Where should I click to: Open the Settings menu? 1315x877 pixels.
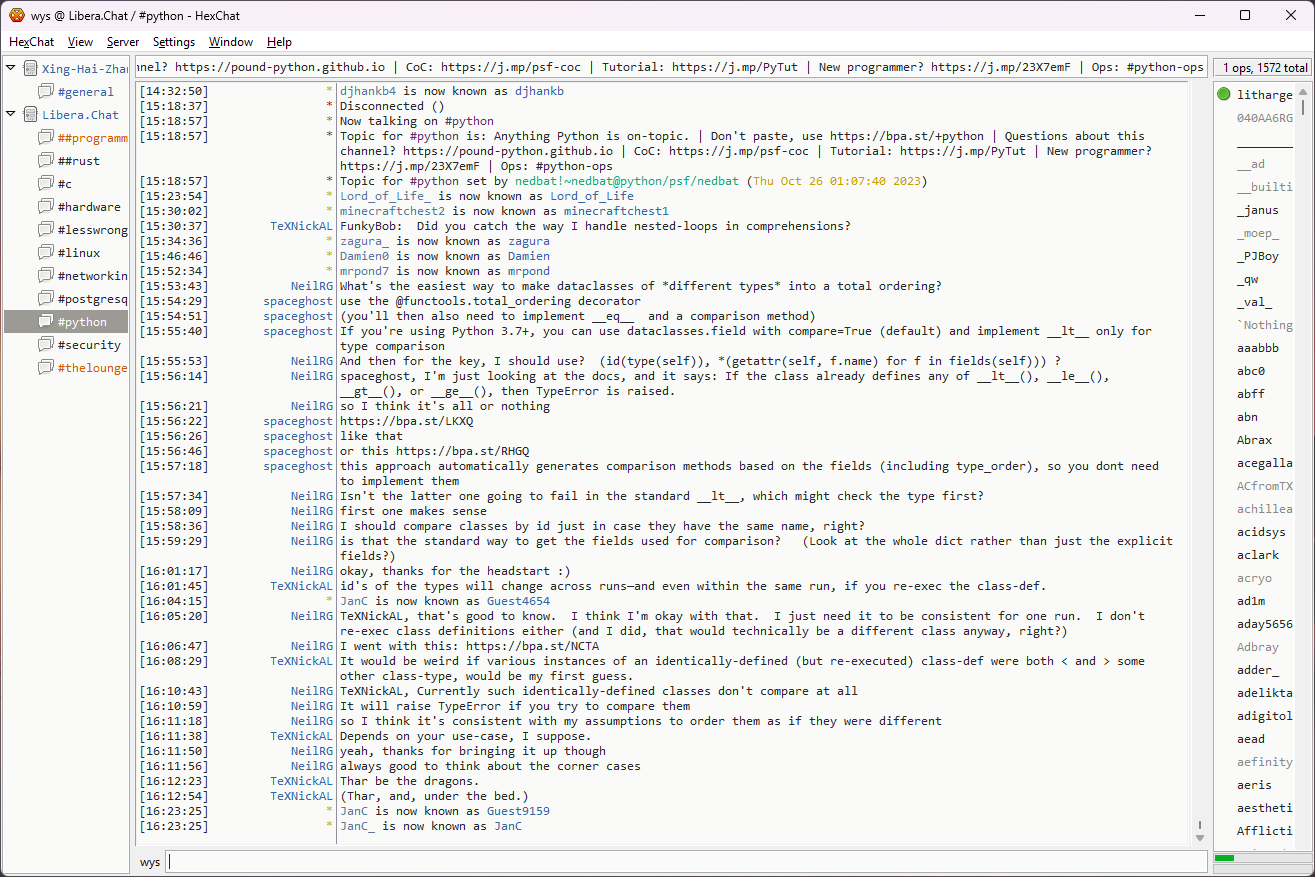174,42
